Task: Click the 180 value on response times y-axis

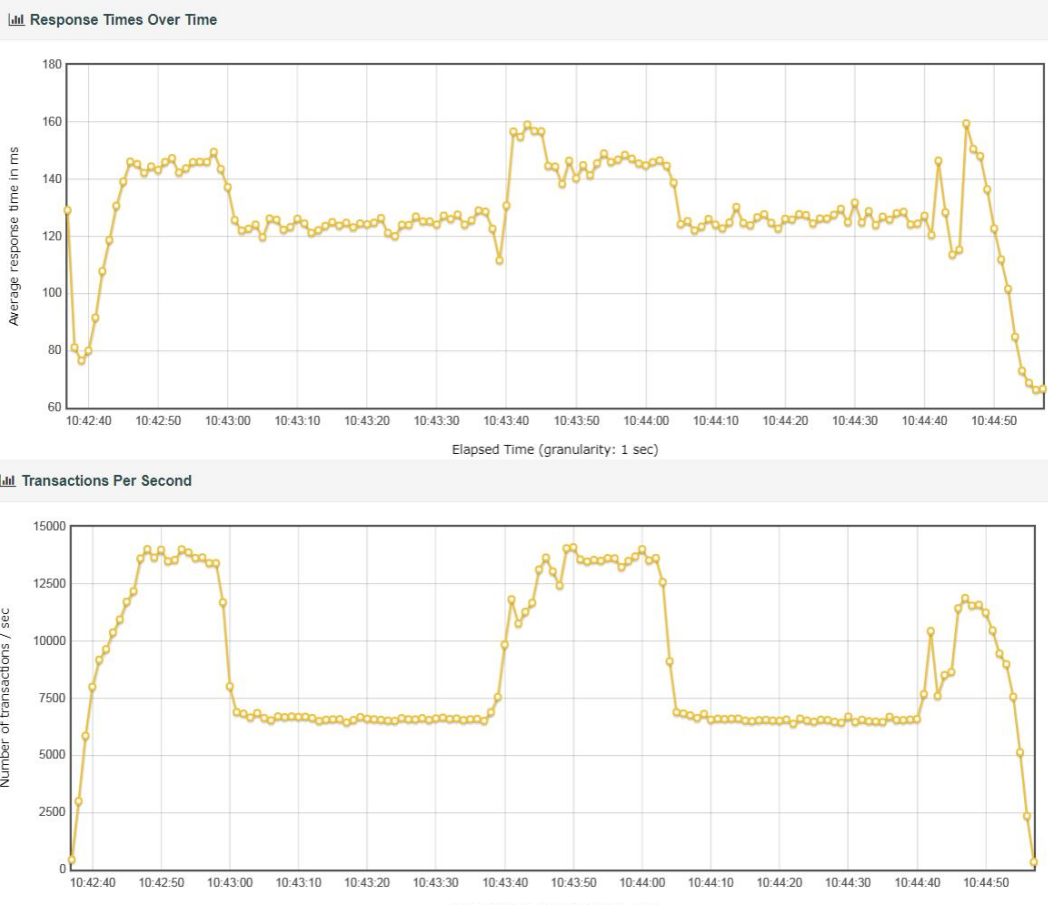Action: point(51,64)
